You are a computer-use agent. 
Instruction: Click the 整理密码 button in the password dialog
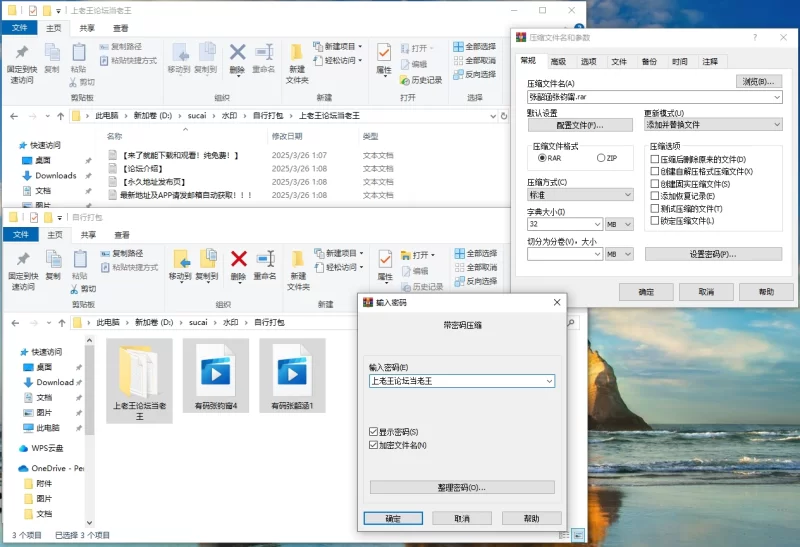[462, 487]
